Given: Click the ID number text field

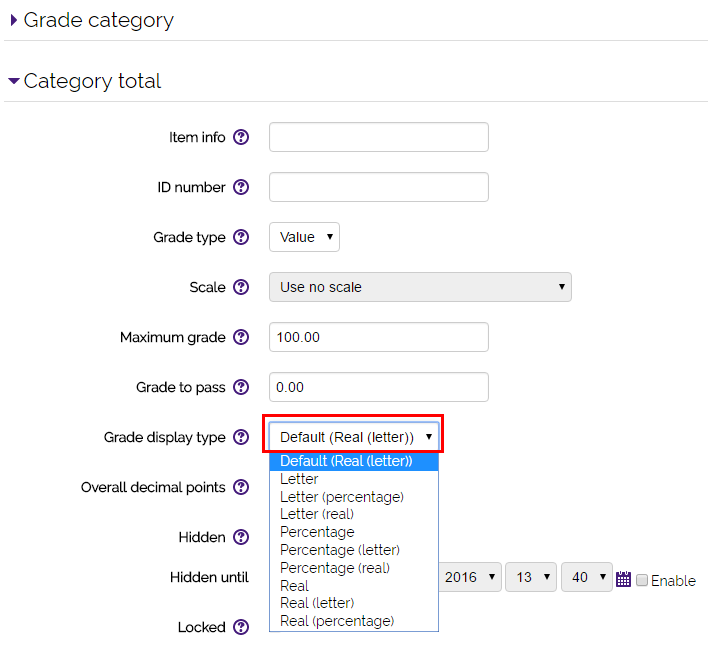Looking at the screenshot, I should click(379, 187).
